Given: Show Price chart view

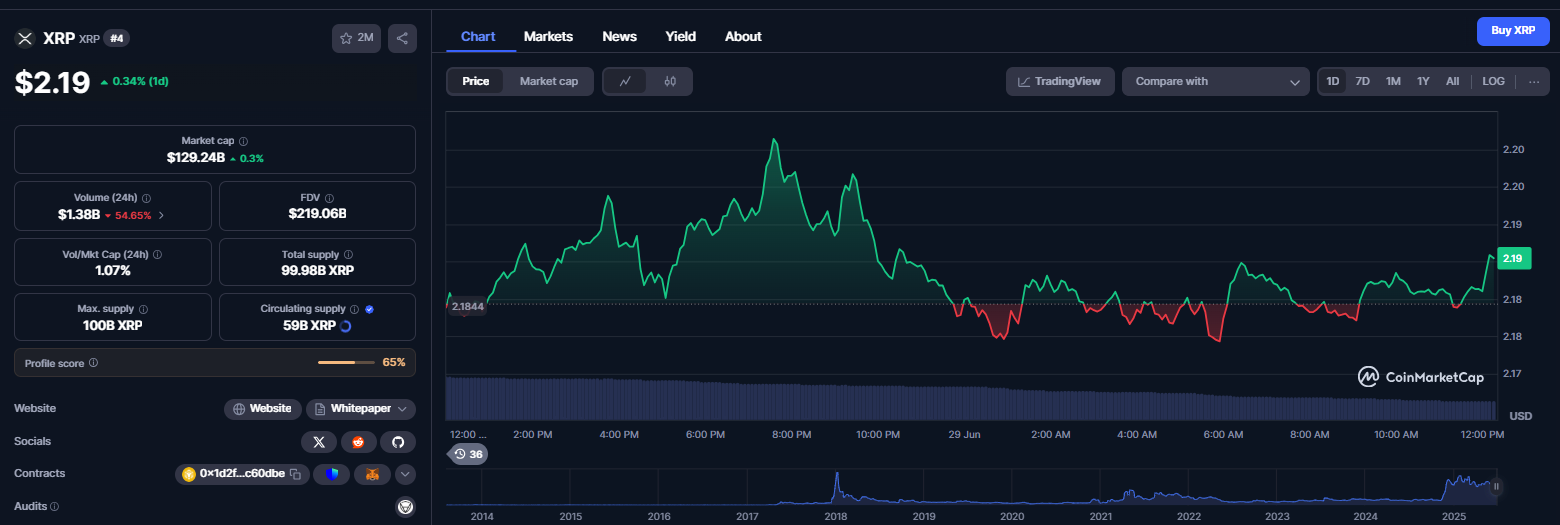Looking at the screenshot, I should pos(476,81).
